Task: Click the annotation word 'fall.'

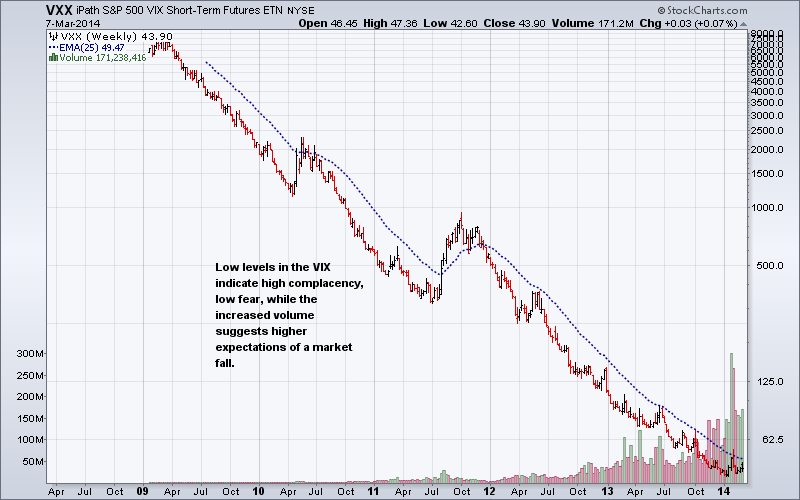Action: pyautogui.click(x=225, y=363)
